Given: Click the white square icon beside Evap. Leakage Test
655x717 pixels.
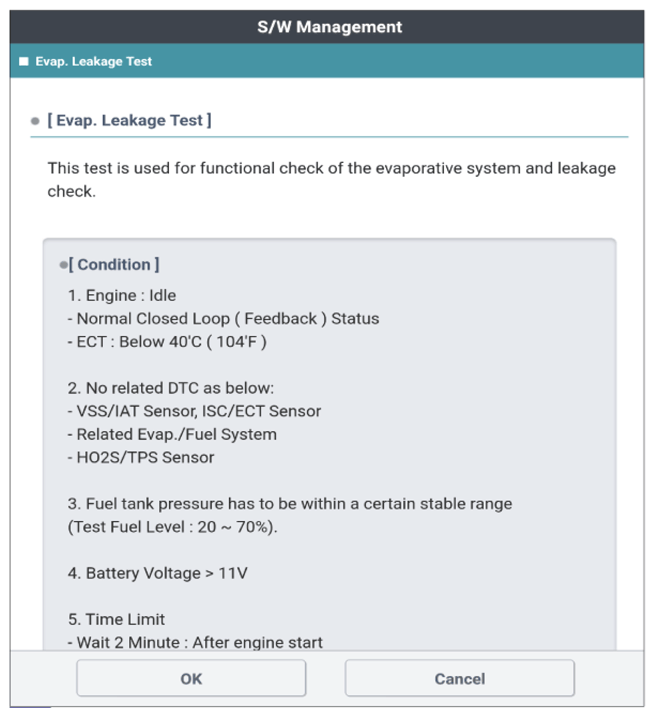Looking at the screenshot, I should (x=24, y=61).
